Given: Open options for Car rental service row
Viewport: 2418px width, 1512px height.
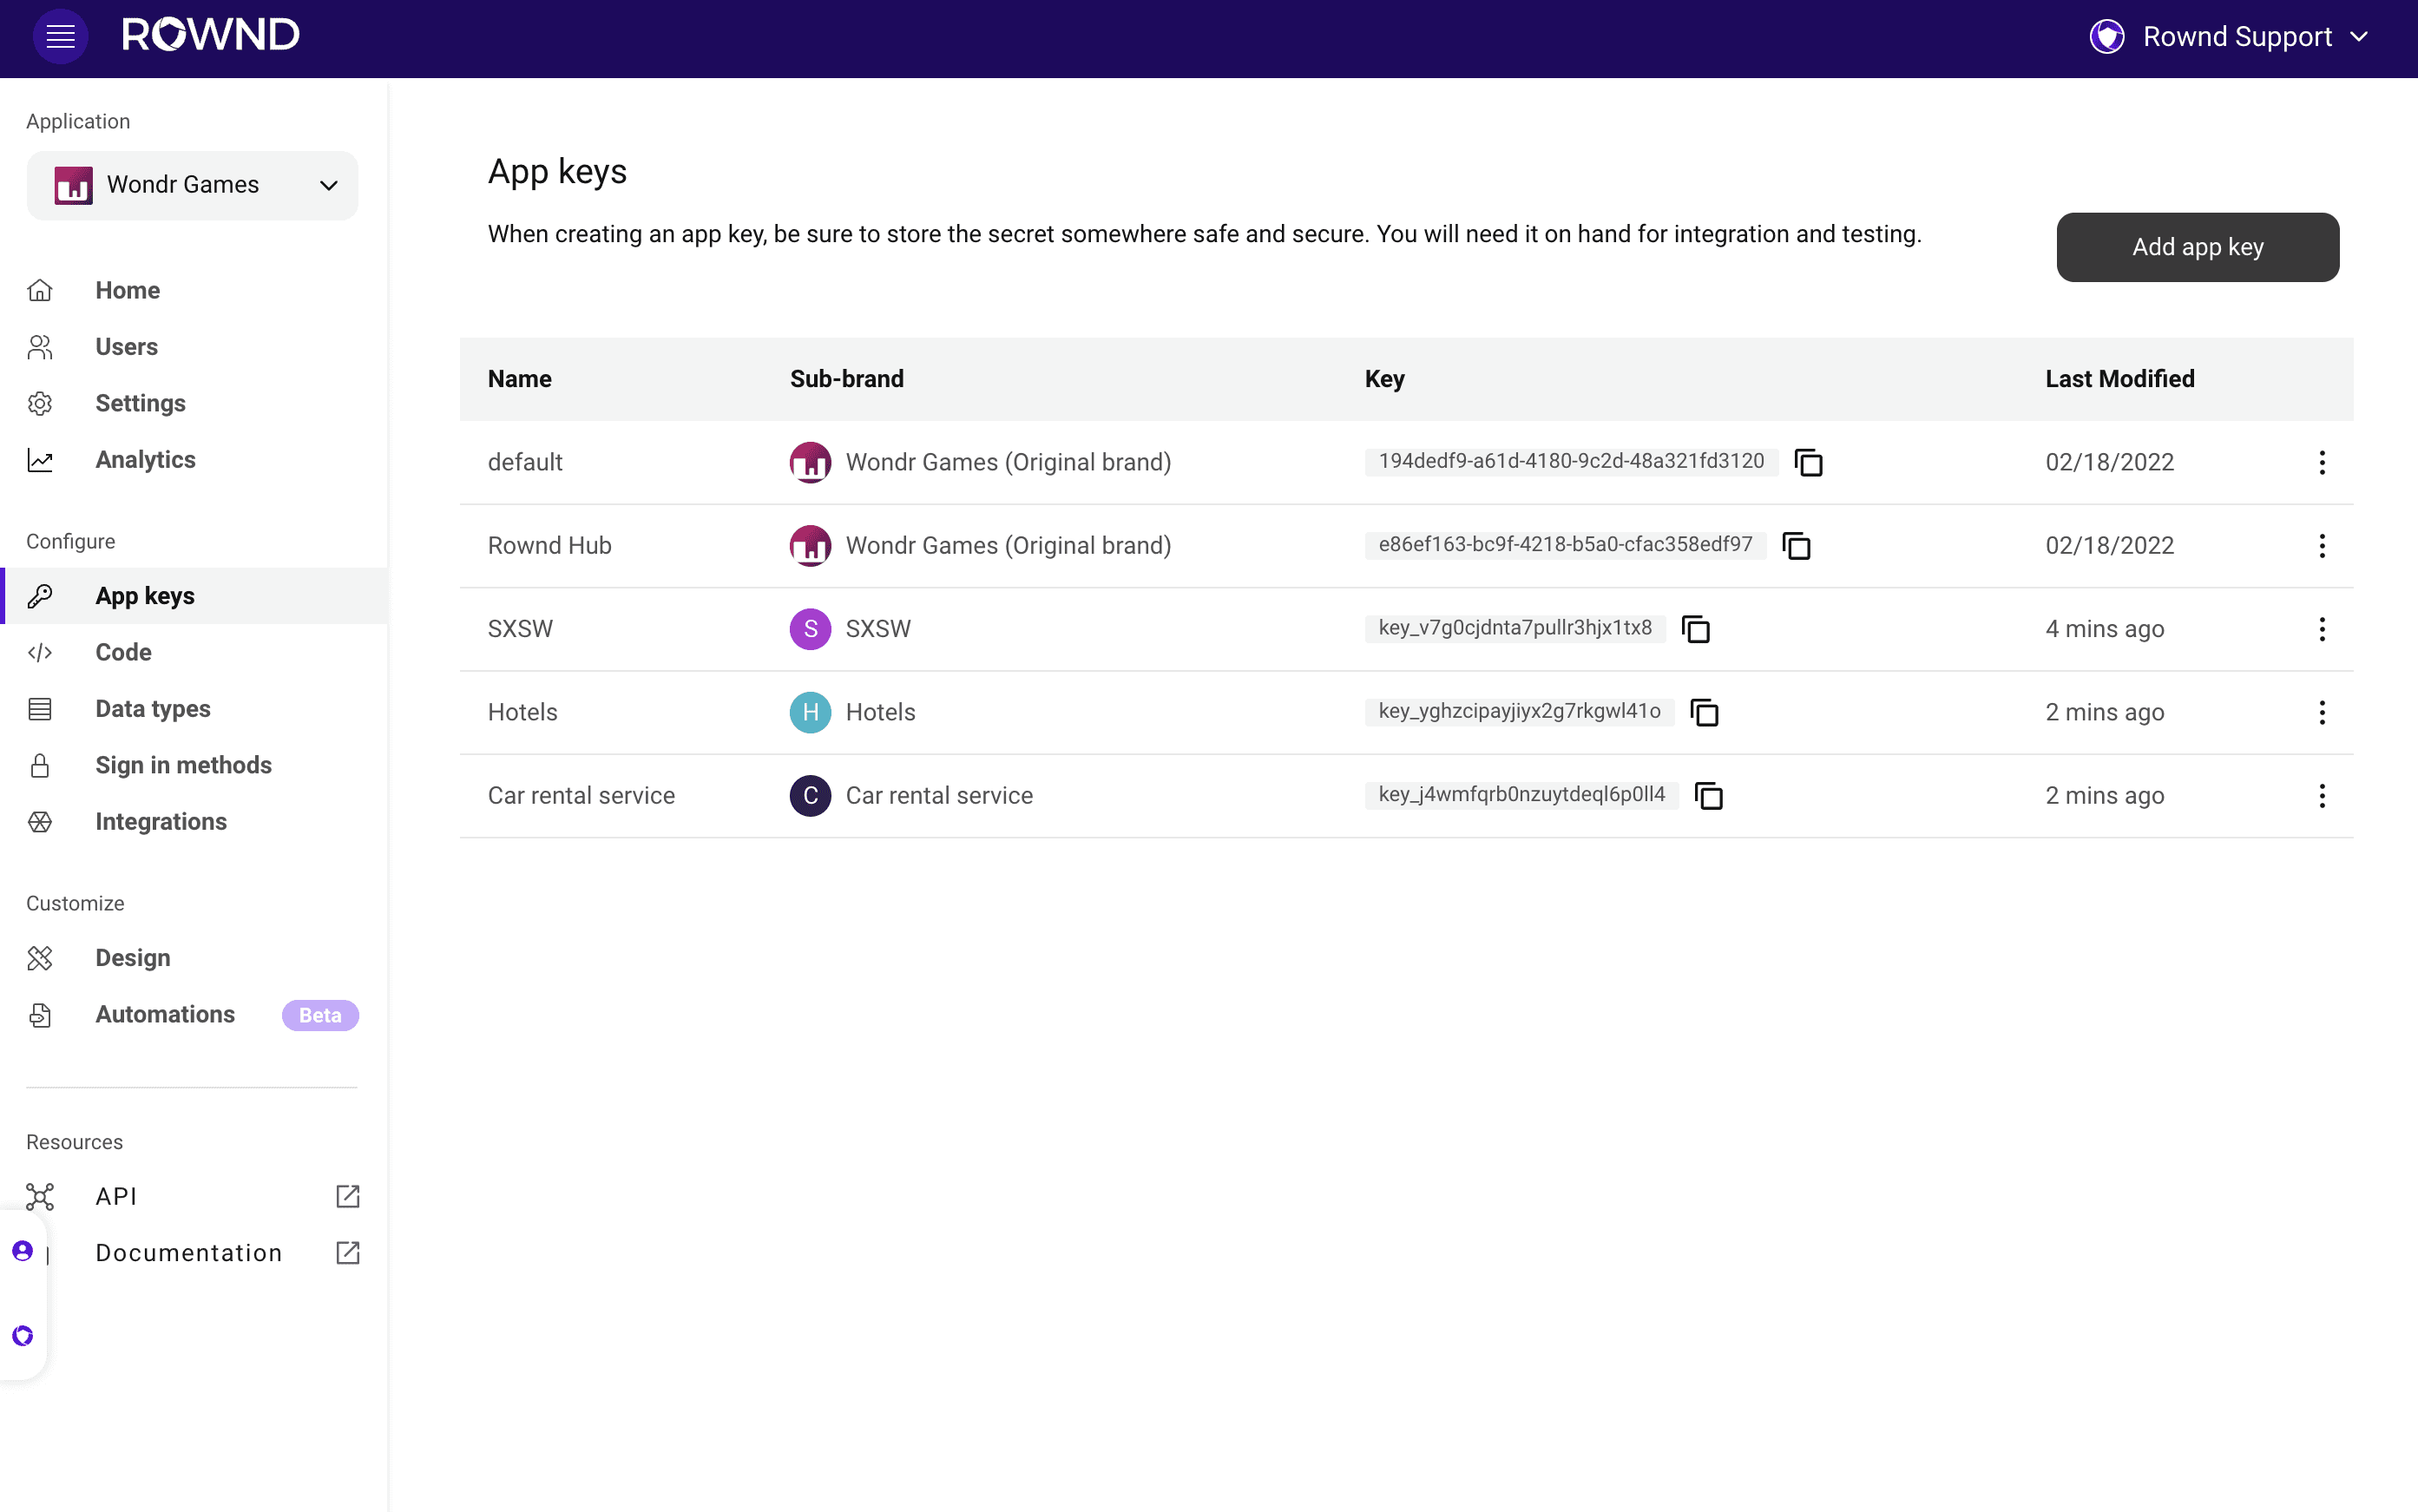Looking at the screenshot, I should coord(2322,796).
